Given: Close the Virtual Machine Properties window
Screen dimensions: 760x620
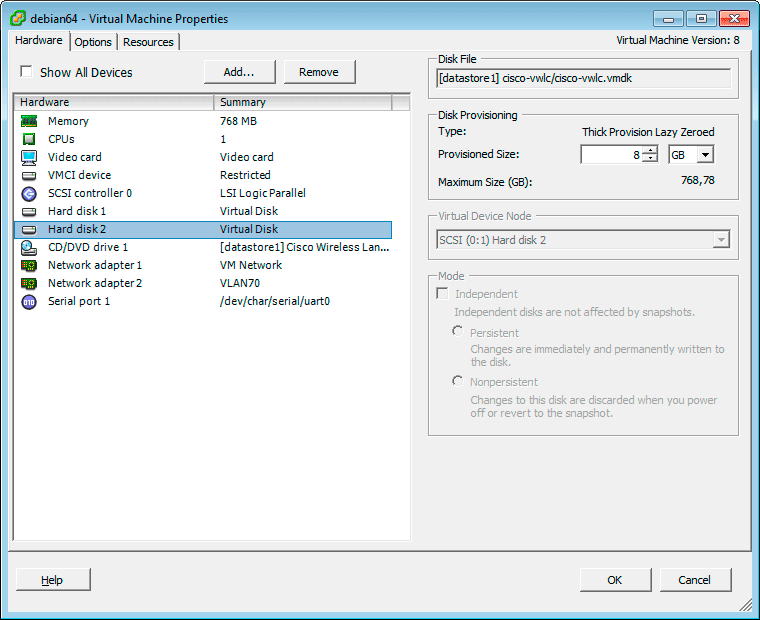Looking at the screenshot, I should click(734, 19).
